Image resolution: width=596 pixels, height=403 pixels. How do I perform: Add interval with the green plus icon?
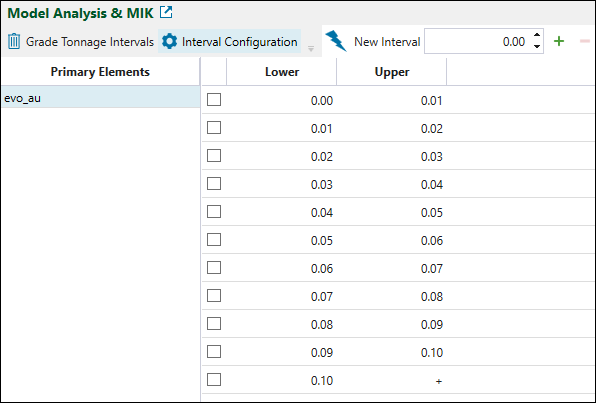(x=559, y=41)
